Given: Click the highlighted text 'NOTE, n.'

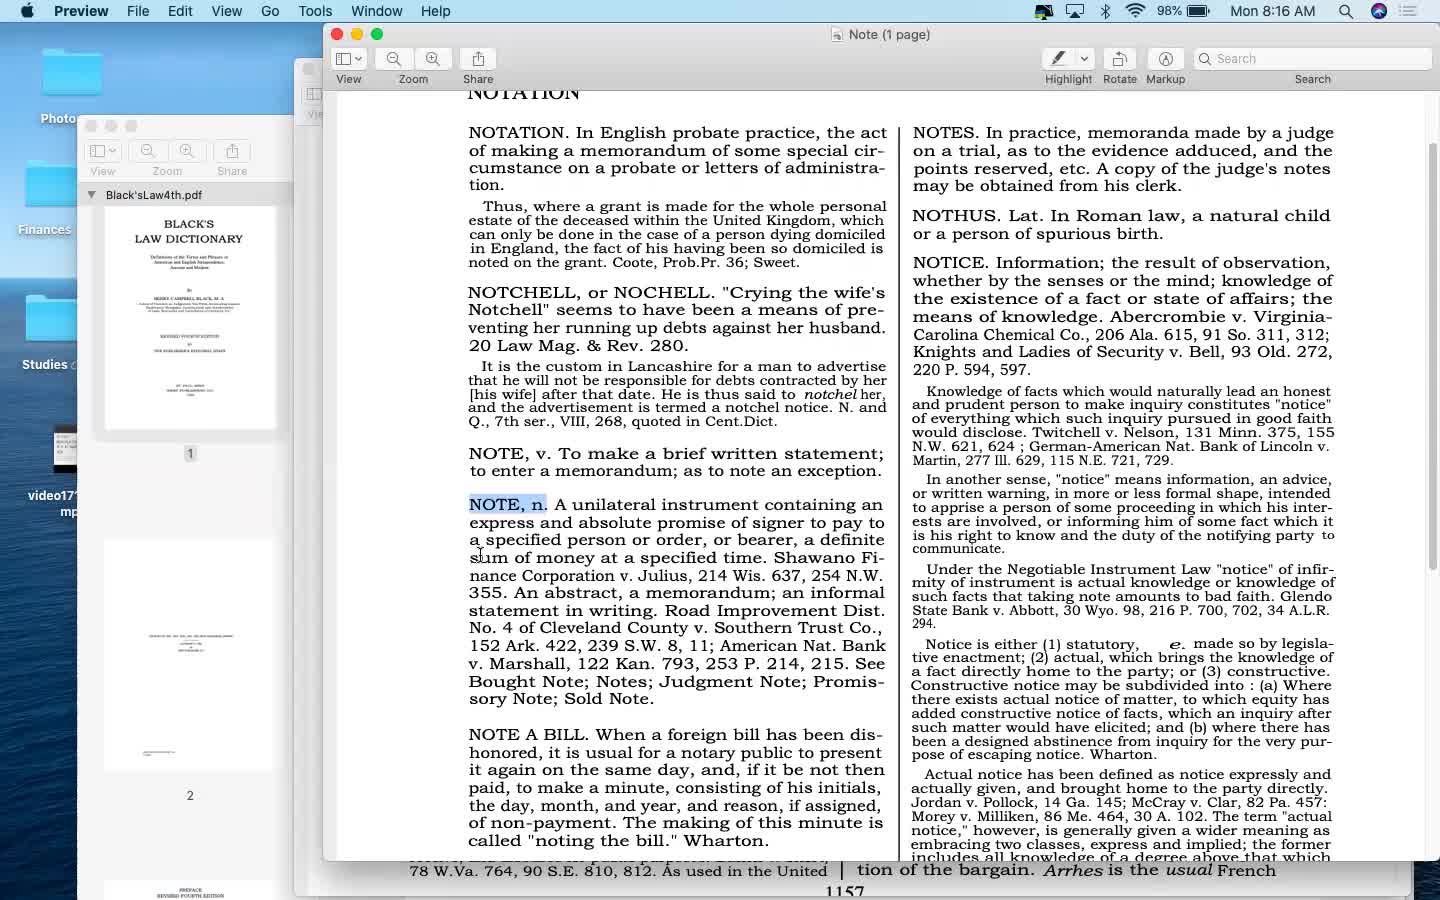Looking at the screenshot, I should click(x=508, y=505).
